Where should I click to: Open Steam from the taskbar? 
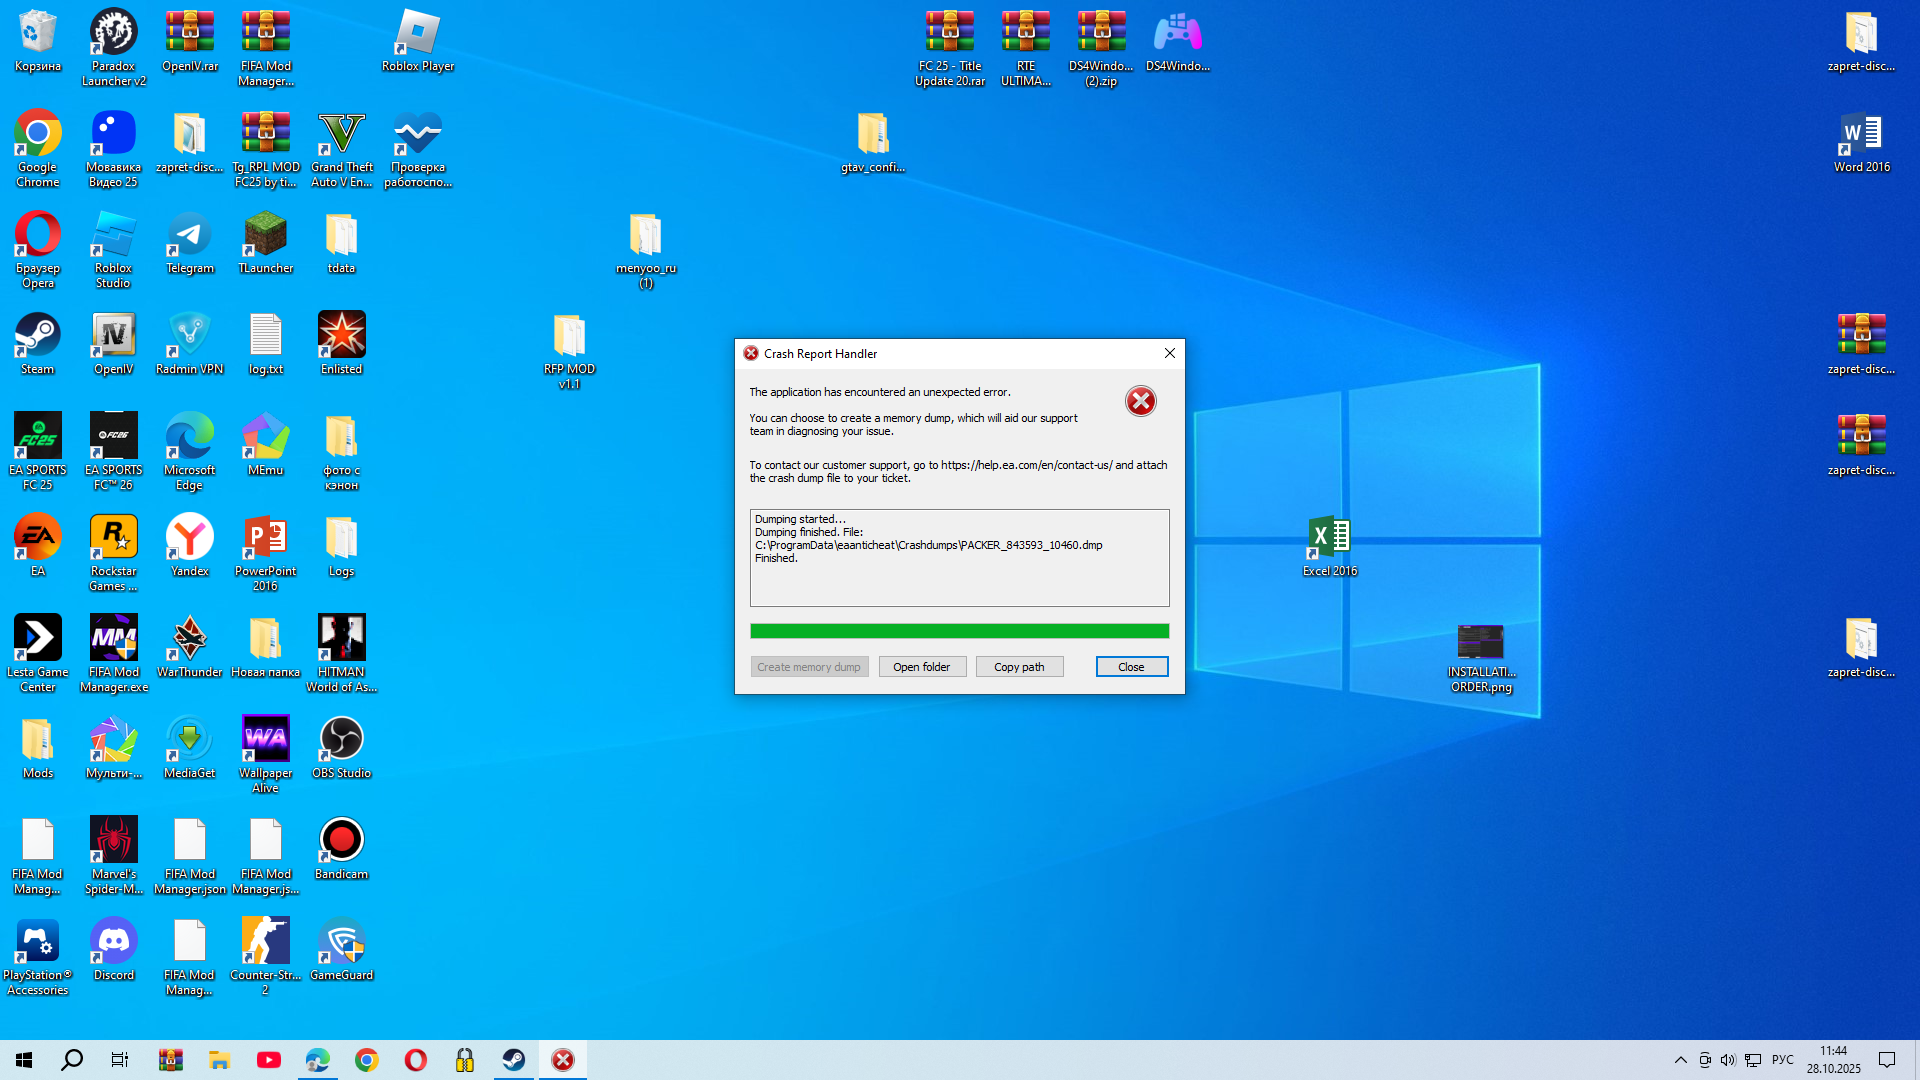click(x=514, y=1060)
